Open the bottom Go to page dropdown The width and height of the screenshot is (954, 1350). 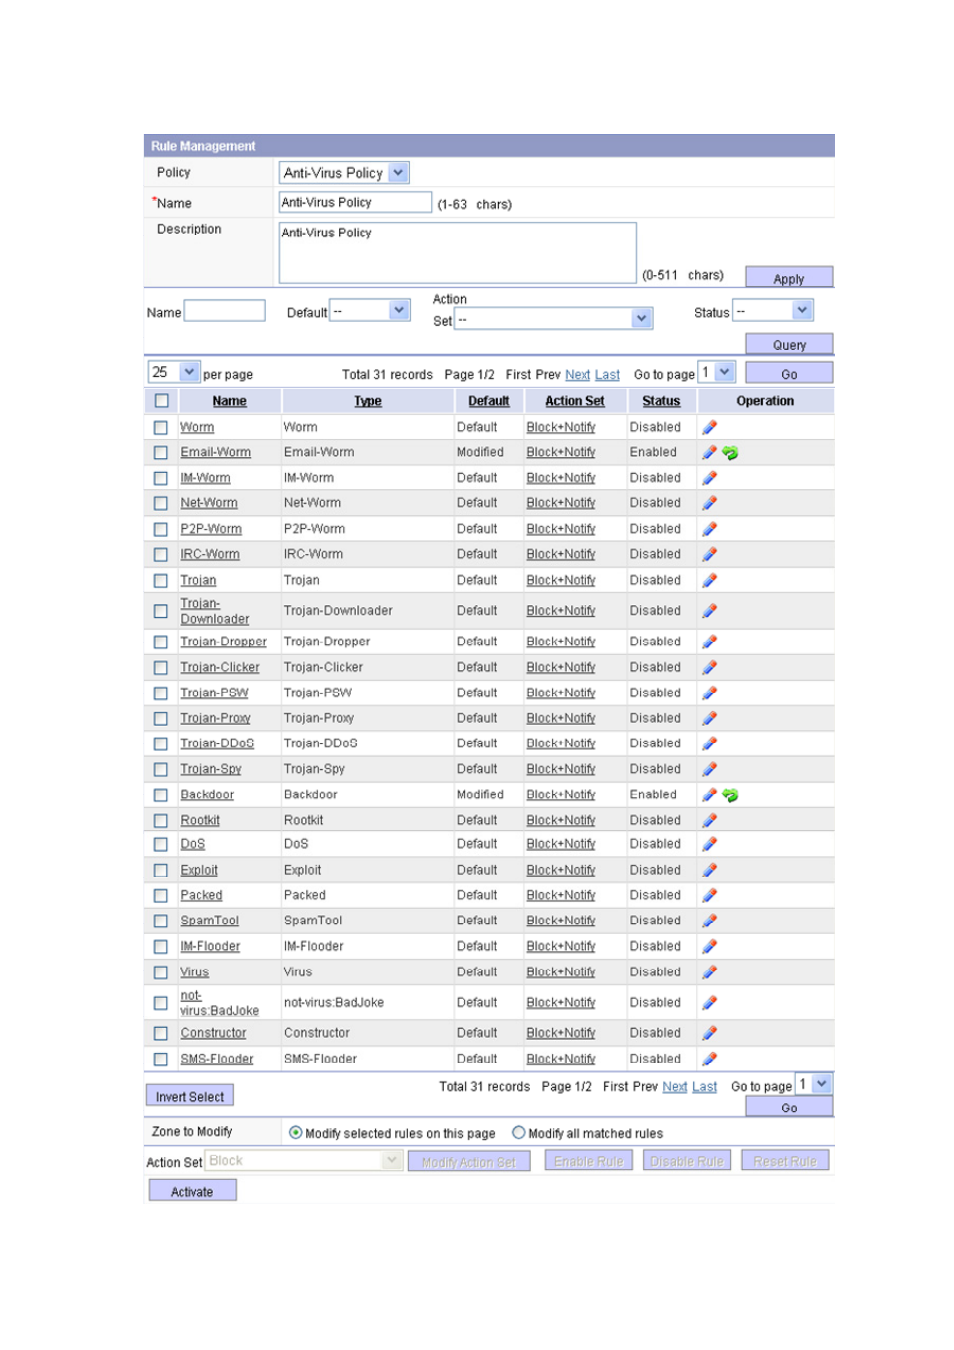(x=814, y=1084)
